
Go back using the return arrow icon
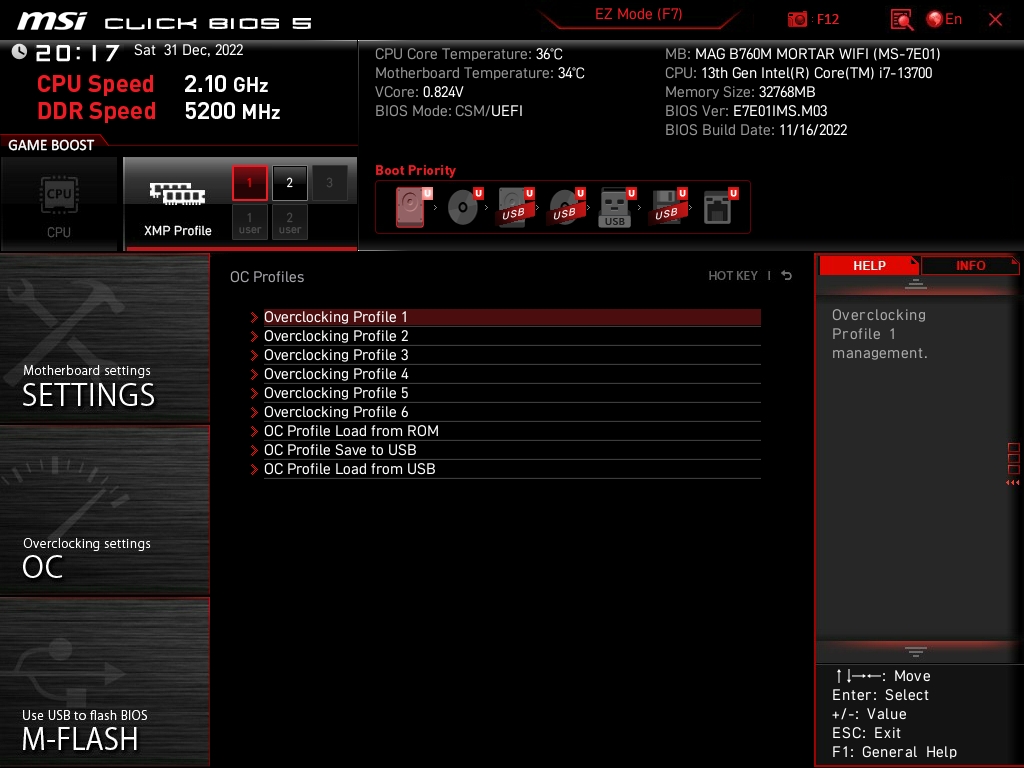click(787, 276)
